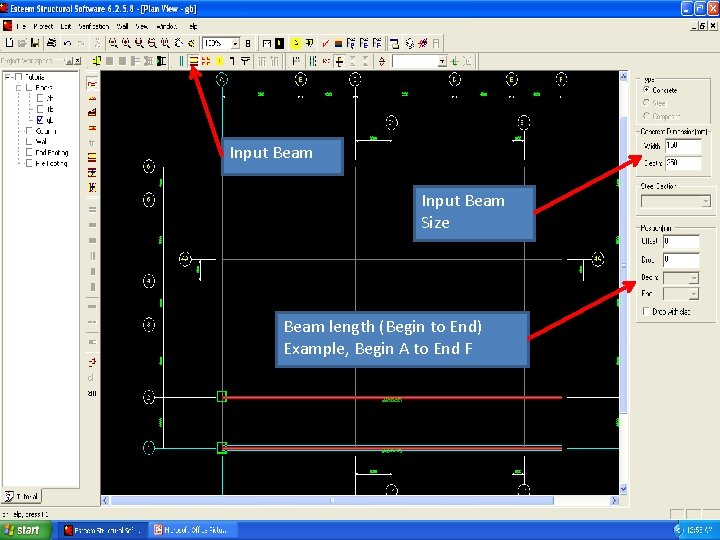Open the File menu
This screenshot has width=720, height=540.
[x=22, y=27]
